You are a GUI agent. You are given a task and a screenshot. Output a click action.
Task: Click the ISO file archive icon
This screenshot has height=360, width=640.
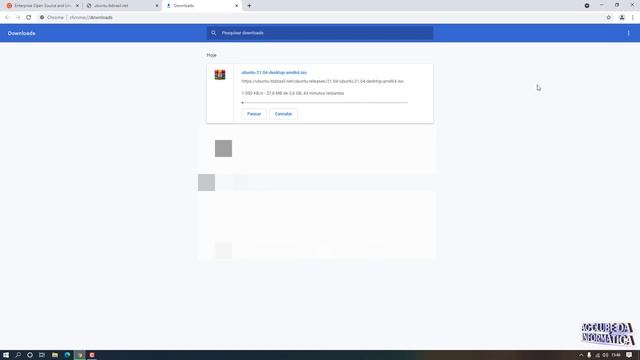point(220,75)
